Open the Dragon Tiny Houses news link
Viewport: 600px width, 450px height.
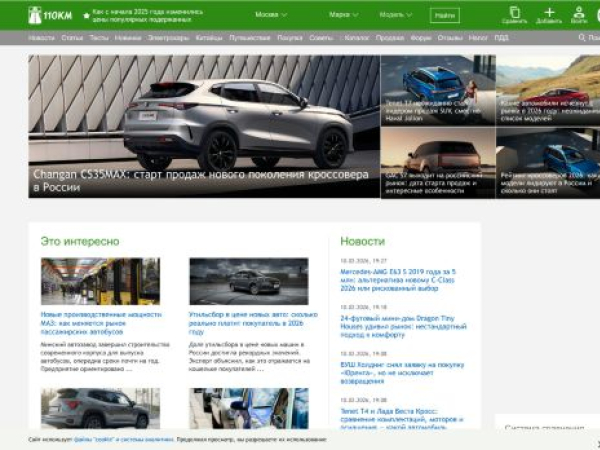(402, 325)
